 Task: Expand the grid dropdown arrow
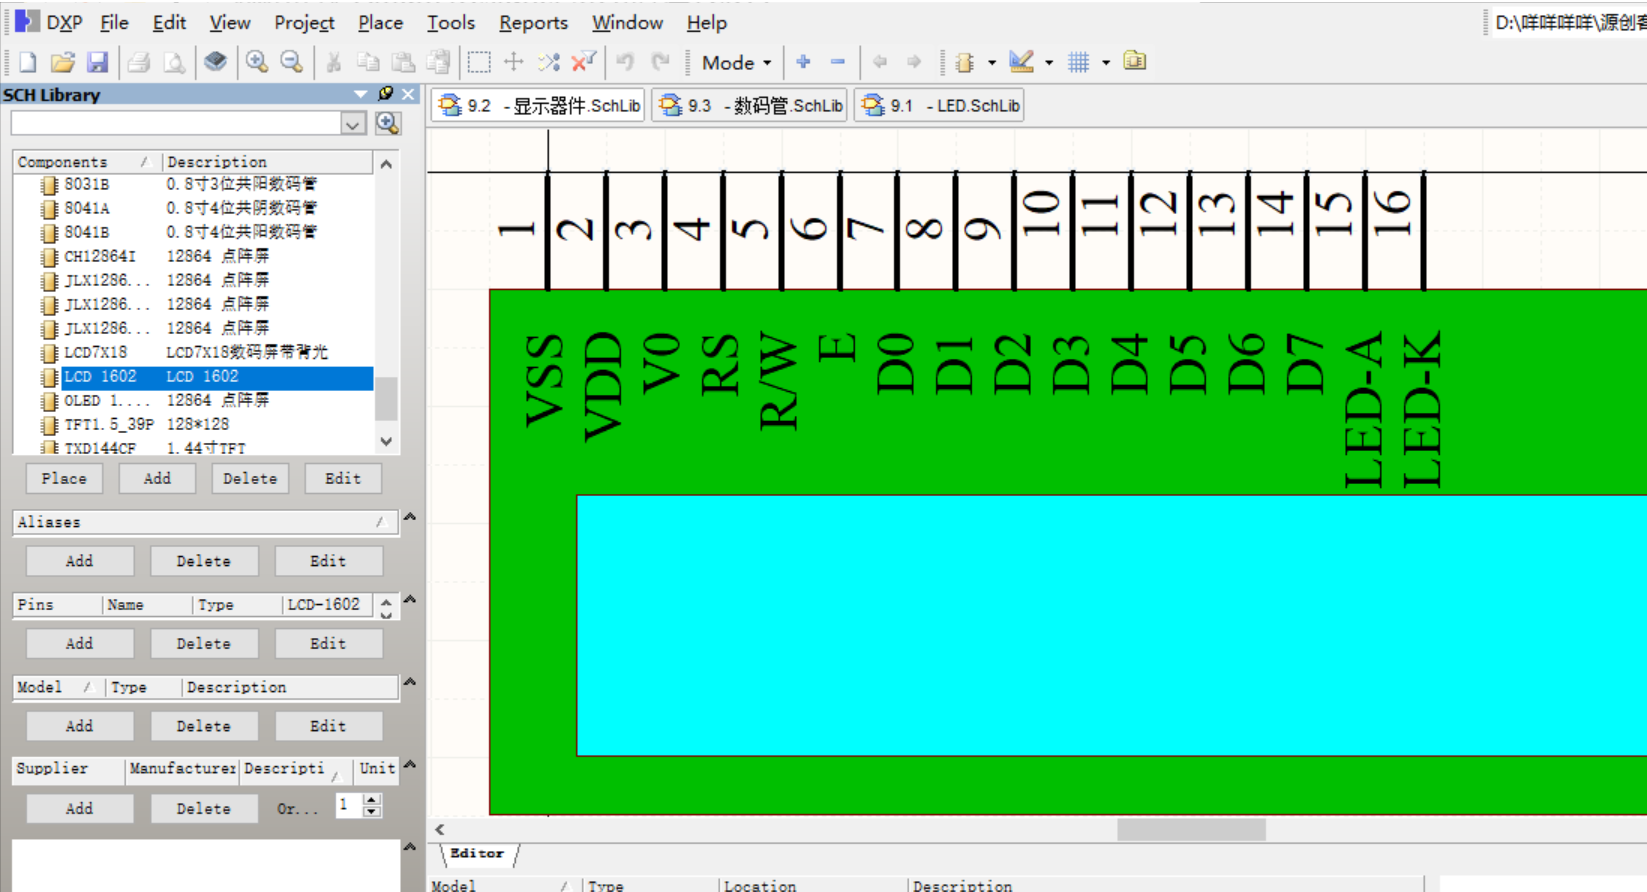click(x=1106, y=62)
